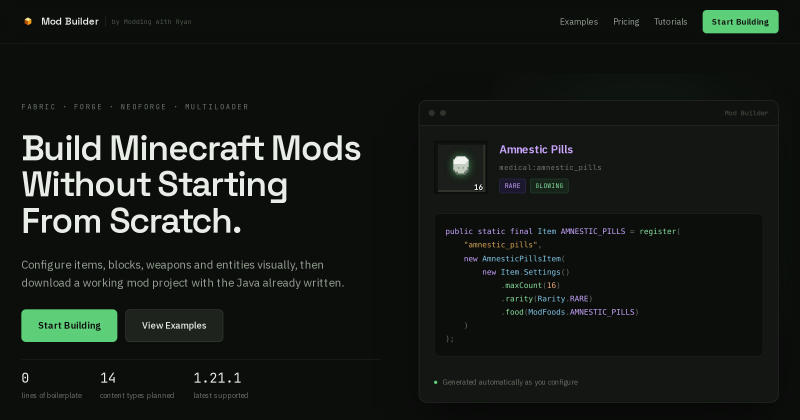
Task: Click the 'latest supported' label
Action: tap(221, 396)
